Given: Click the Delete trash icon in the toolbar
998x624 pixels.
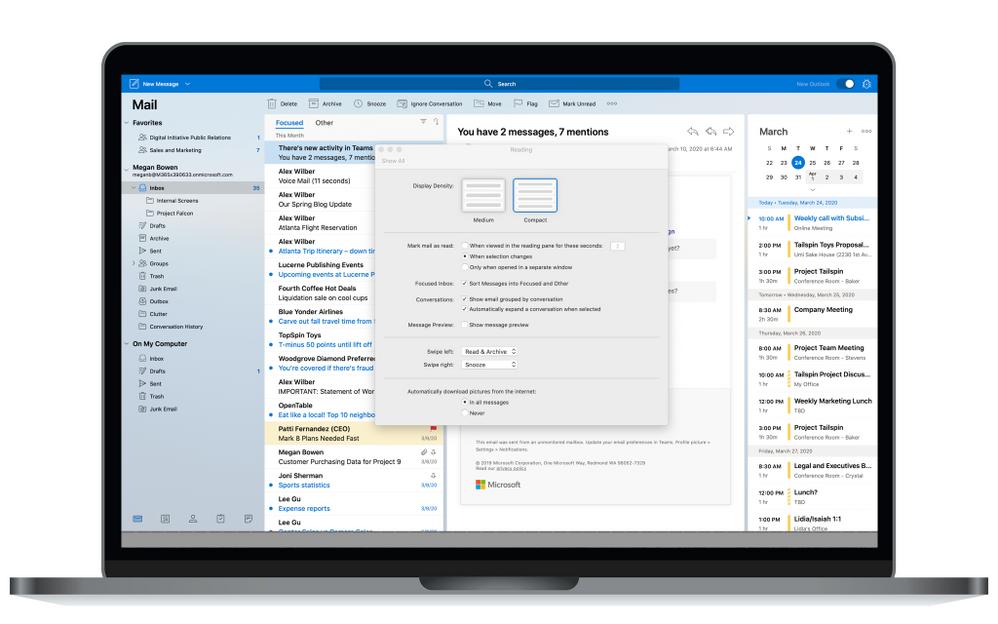Looking at the screenshot, I should (272, 103).
